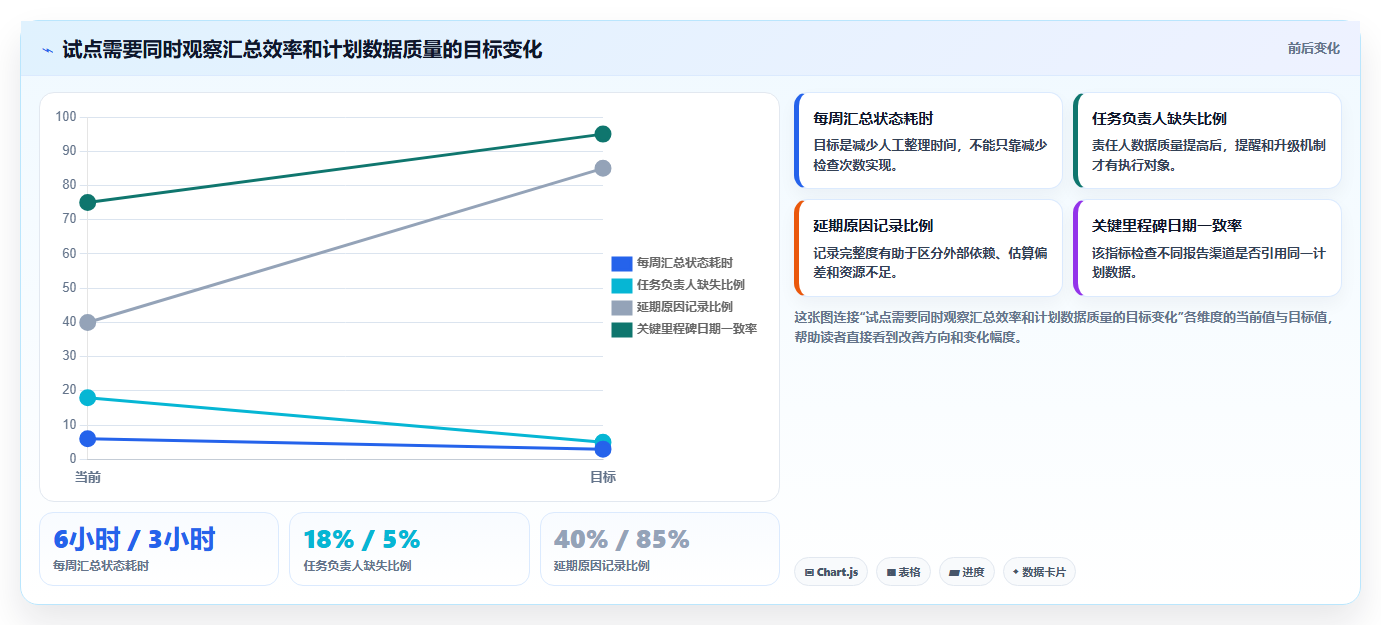Click caption 任务负责人缺失比例 under 18% / 5%
The height and width of the screenshot is (625, 1381).
tap(357, 566)
